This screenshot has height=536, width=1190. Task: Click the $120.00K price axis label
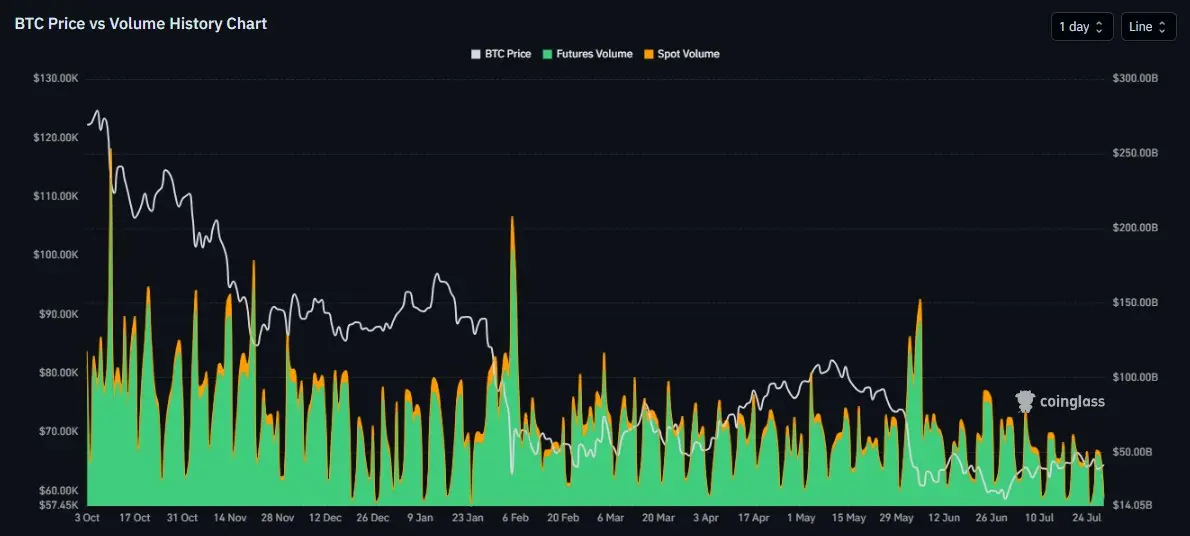point(56,137)
